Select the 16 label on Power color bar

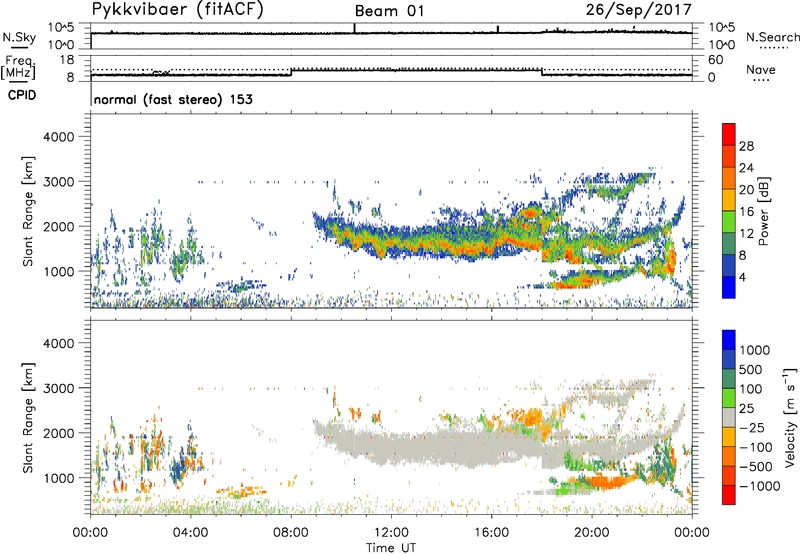746,212
